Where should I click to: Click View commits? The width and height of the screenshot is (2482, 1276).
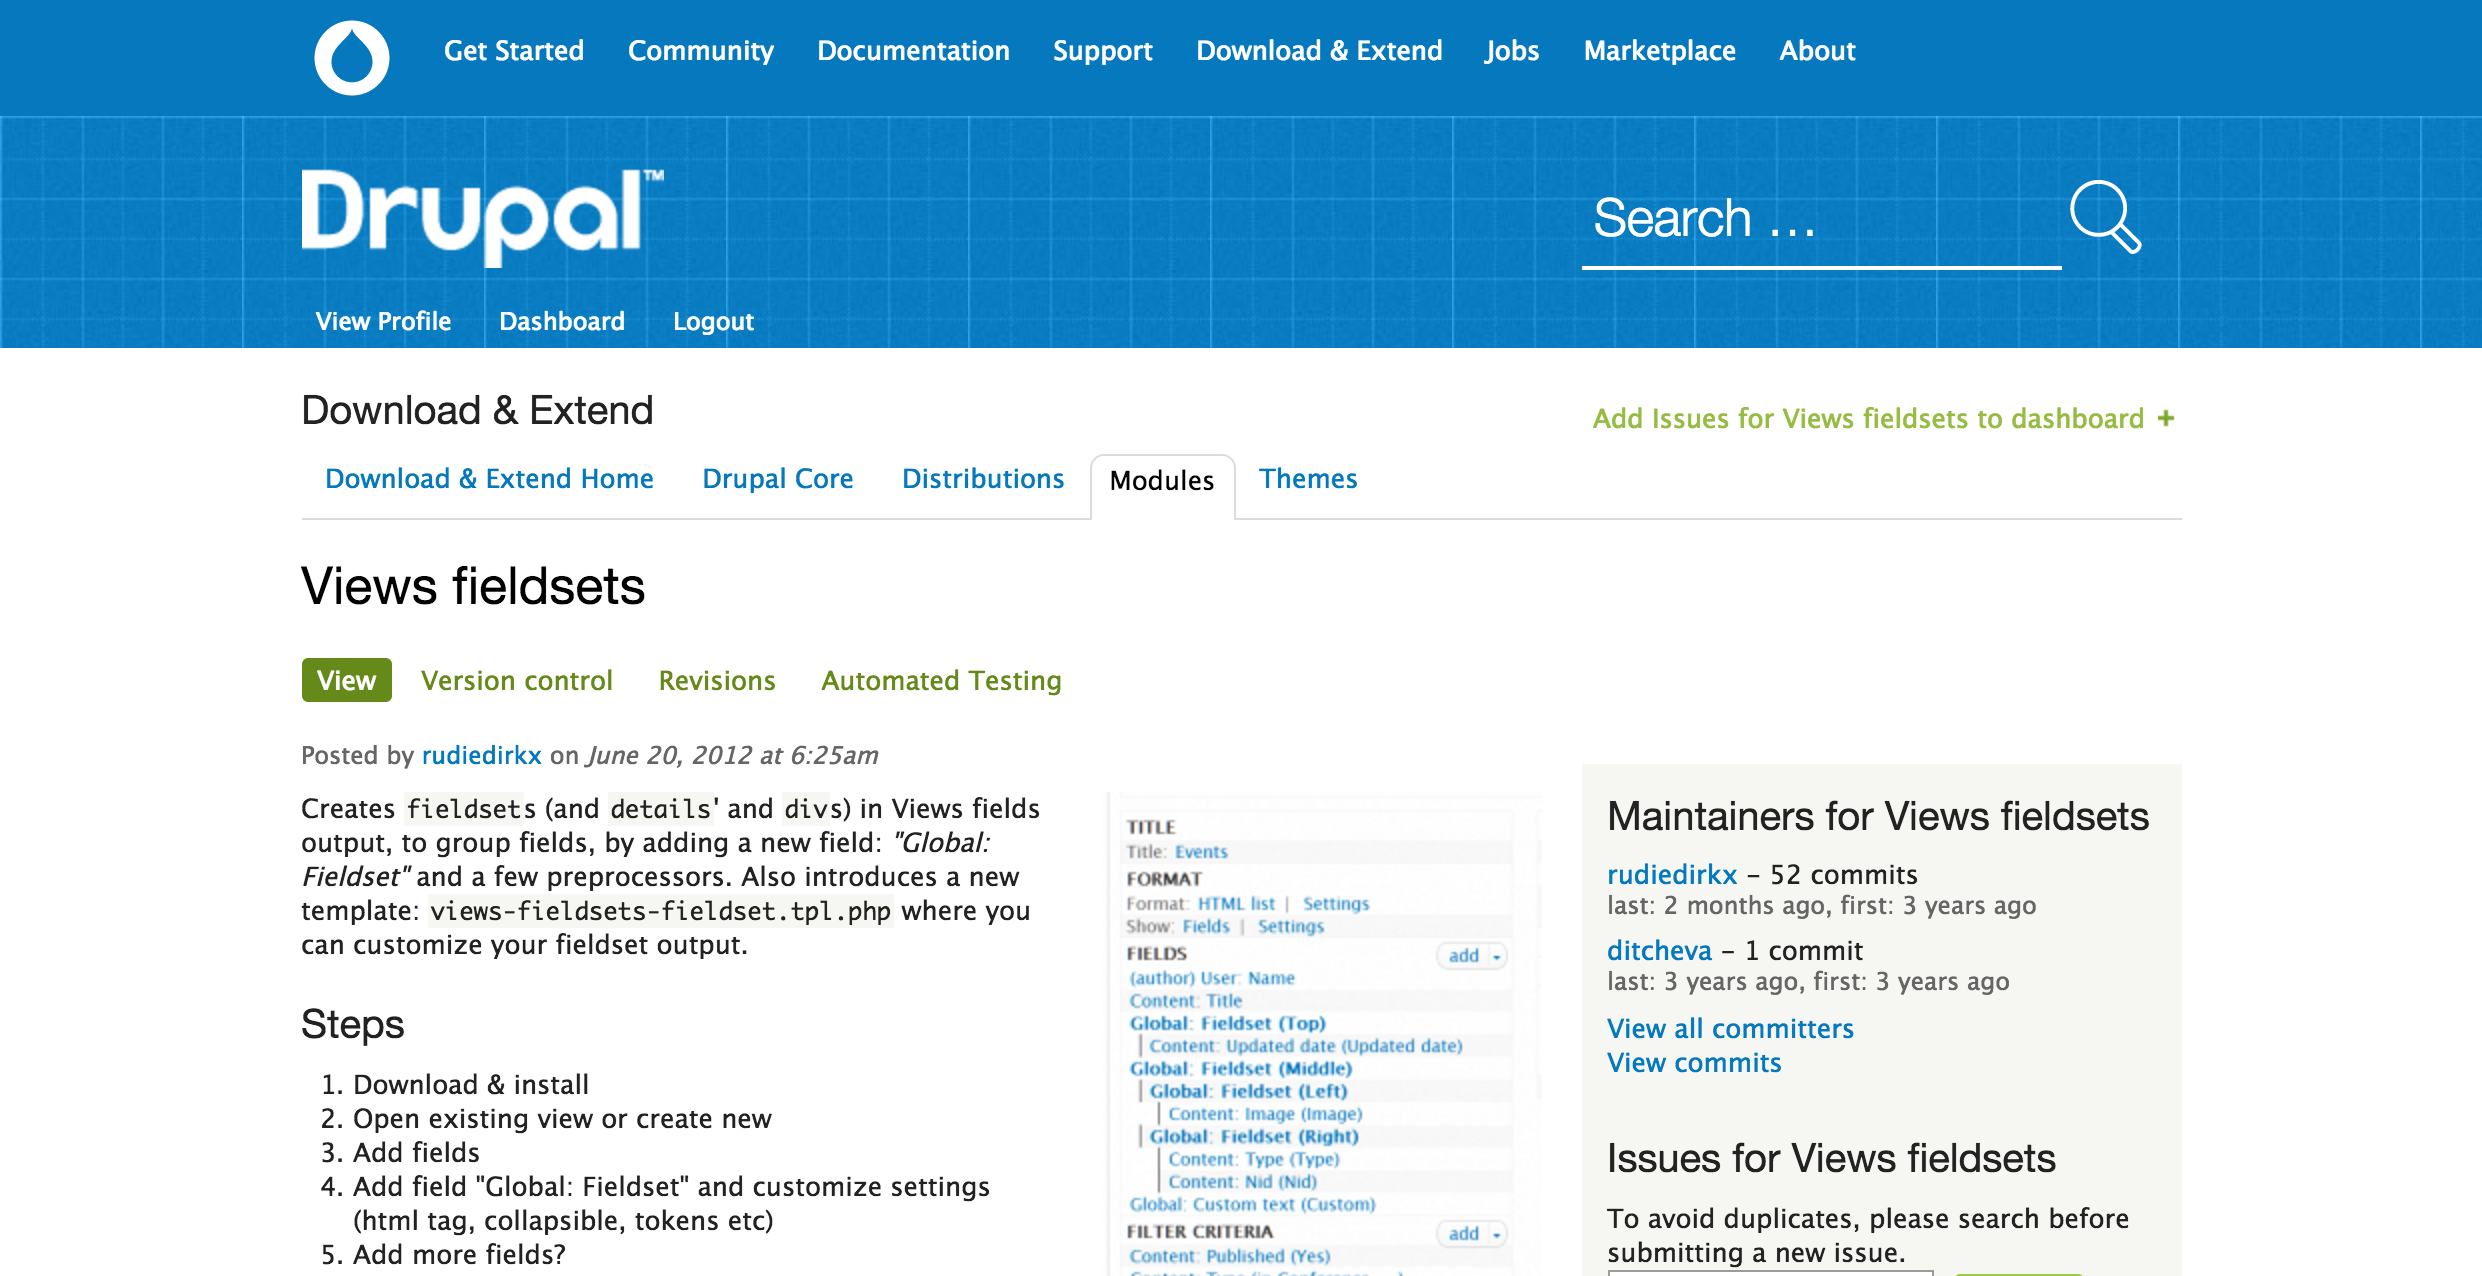(1694, 1062)
